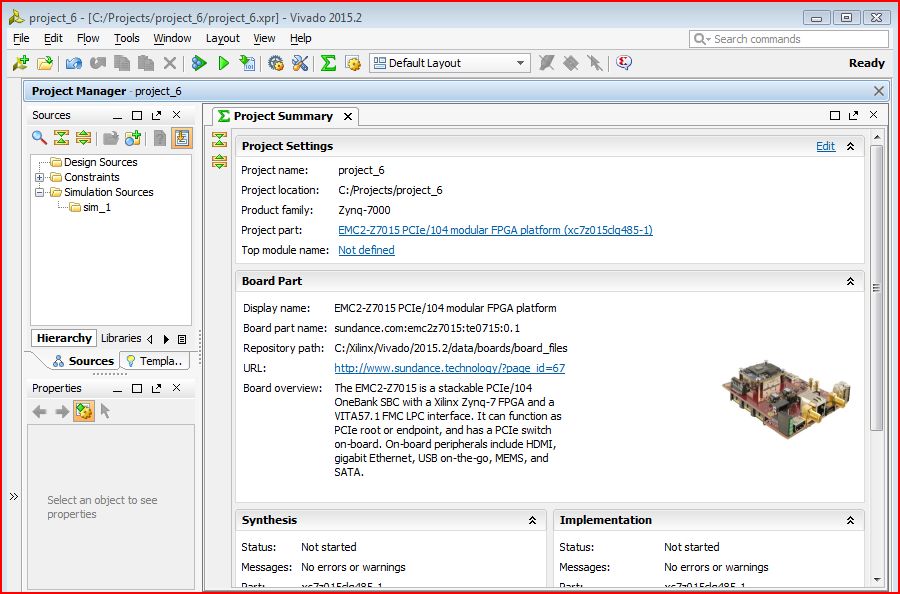Image resolution: width=900 pixels, height=594 pixels.
Task: Click the New Project toolbar icon
Action: [x=20, y=63]
